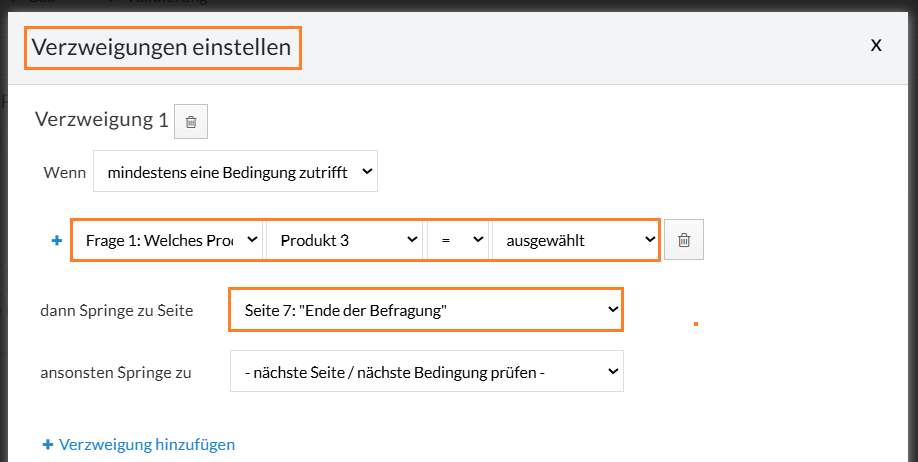Expand the 'ausgewählt' state dropdown
Screen dimensions: 918x462
(575, 240)
